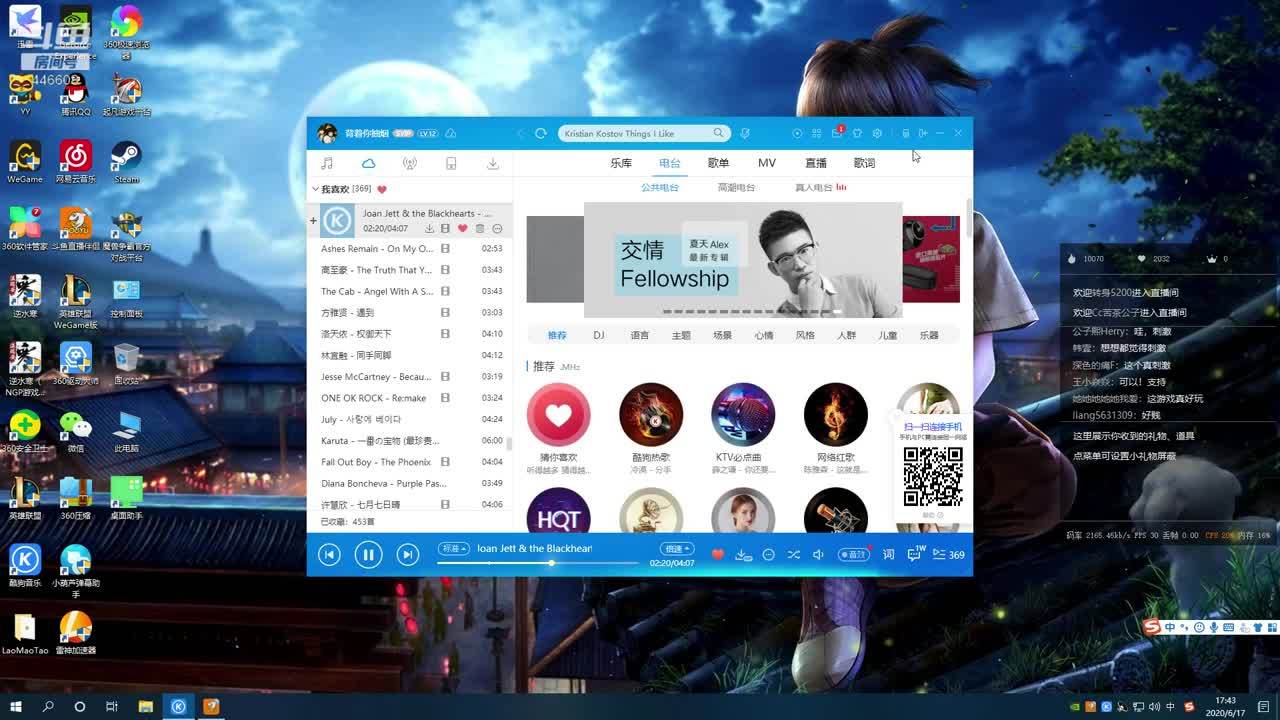Open the MV tab
This screenshot has width=1280, height=720.
click(767, 163)
